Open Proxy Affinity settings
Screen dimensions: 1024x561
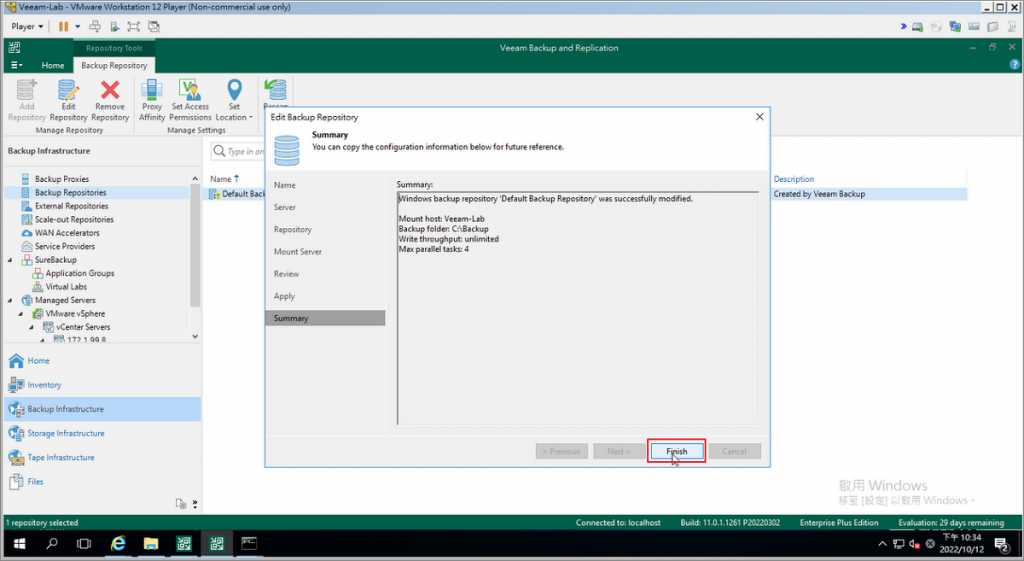pos(152,100)
